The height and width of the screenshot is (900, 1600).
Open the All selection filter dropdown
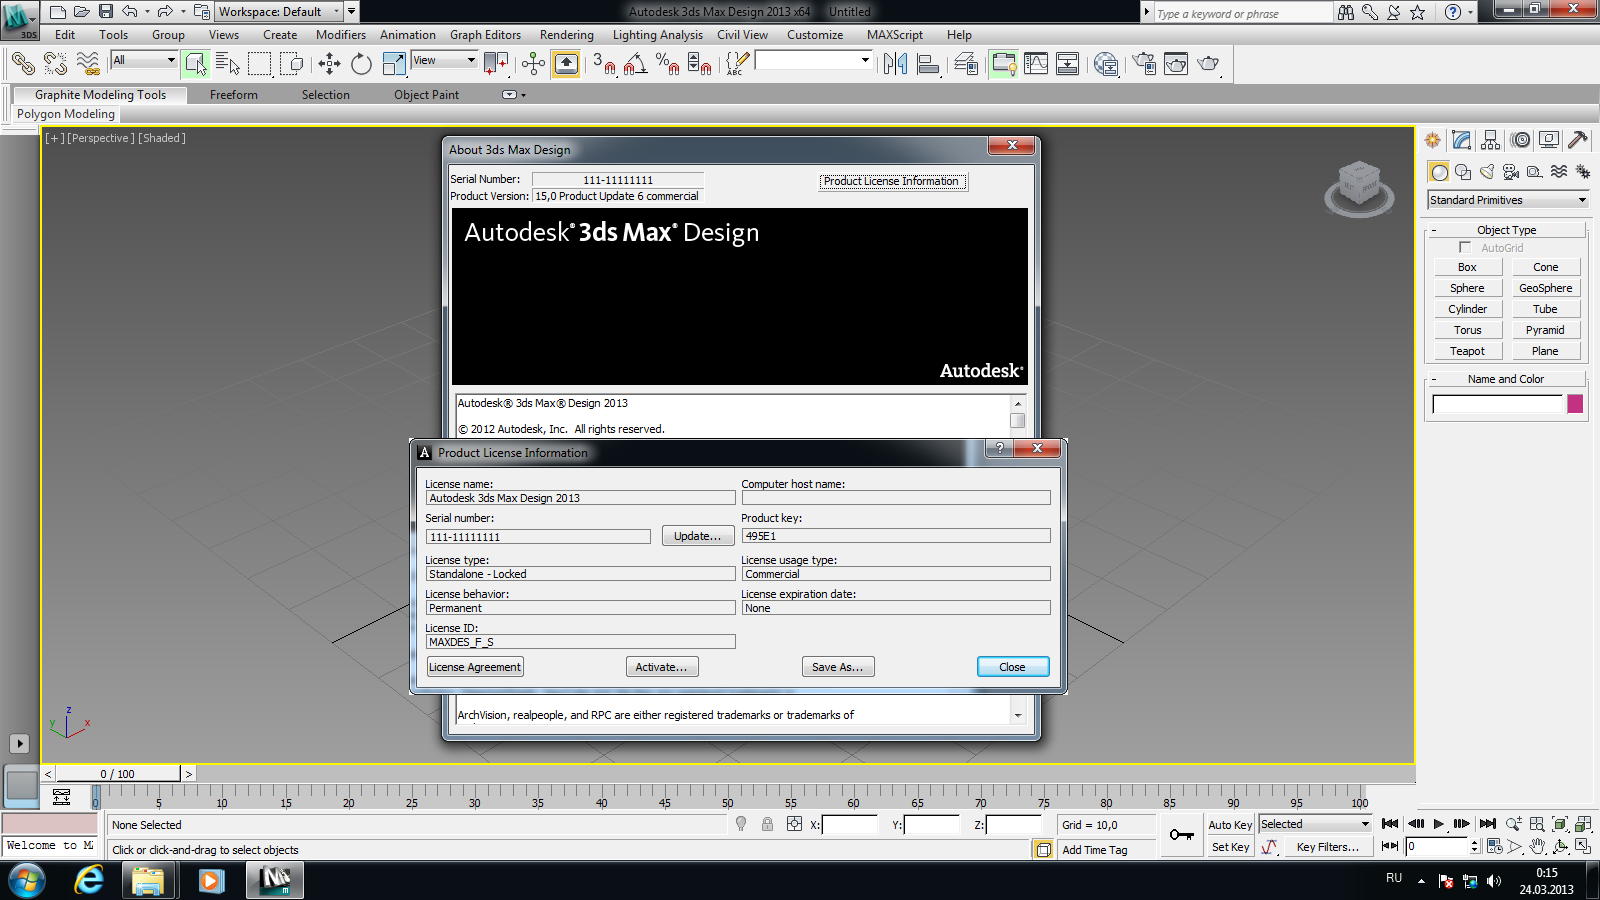coord(144,60)
